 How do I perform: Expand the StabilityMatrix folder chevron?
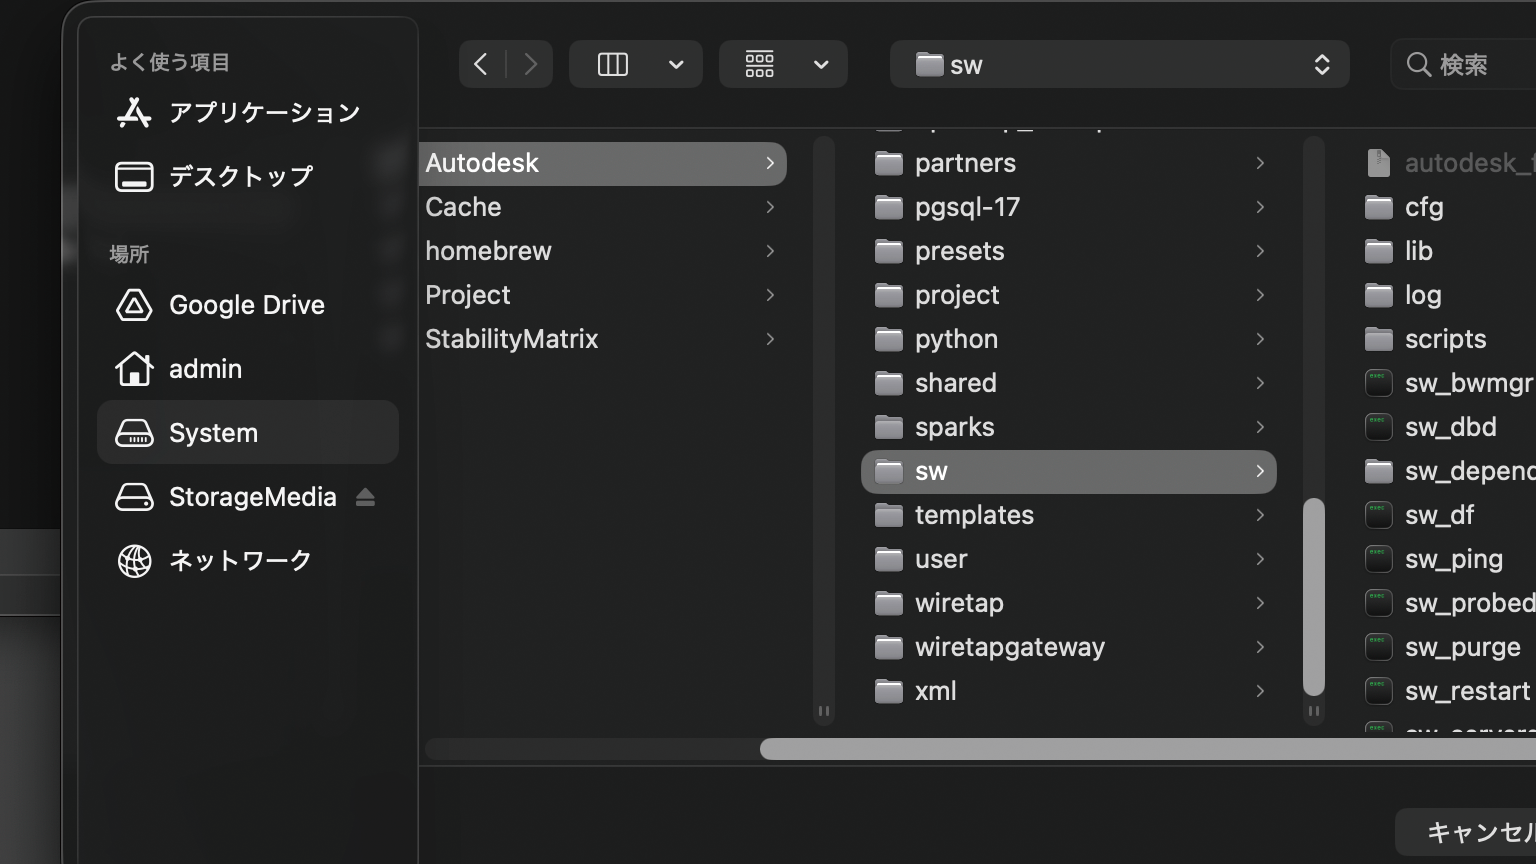[x=769, y=339]
